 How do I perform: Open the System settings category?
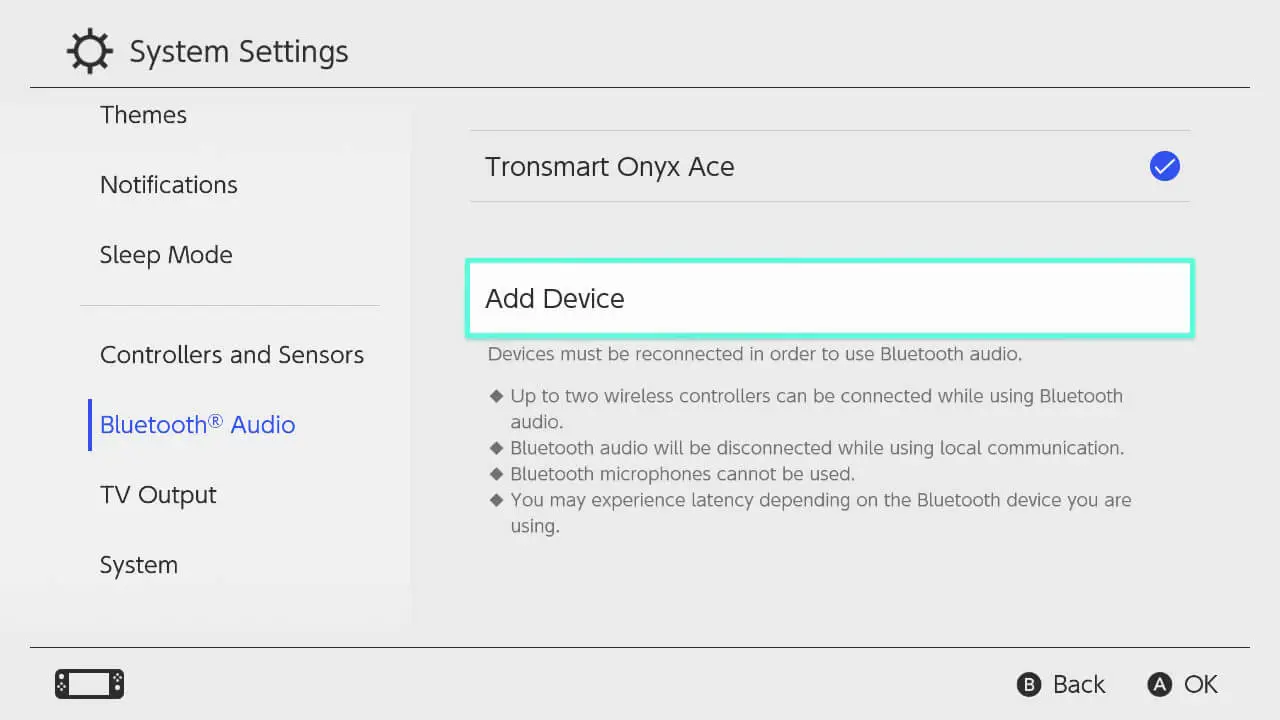coord(138,565)
